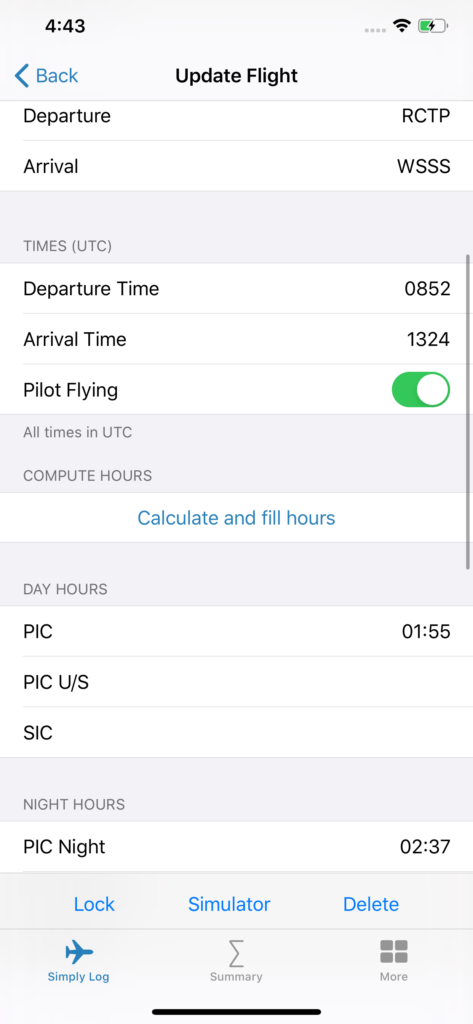Edit PIC Night hours 02:37
The height and width of the screenshot is (1024, 473).
[x=236, y=847]
